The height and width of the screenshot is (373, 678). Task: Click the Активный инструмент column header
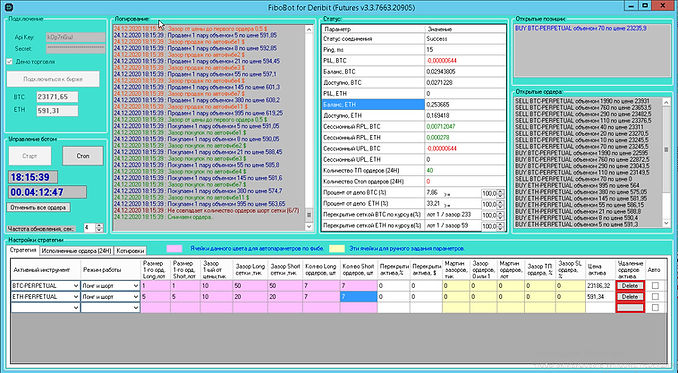[46, 270]
